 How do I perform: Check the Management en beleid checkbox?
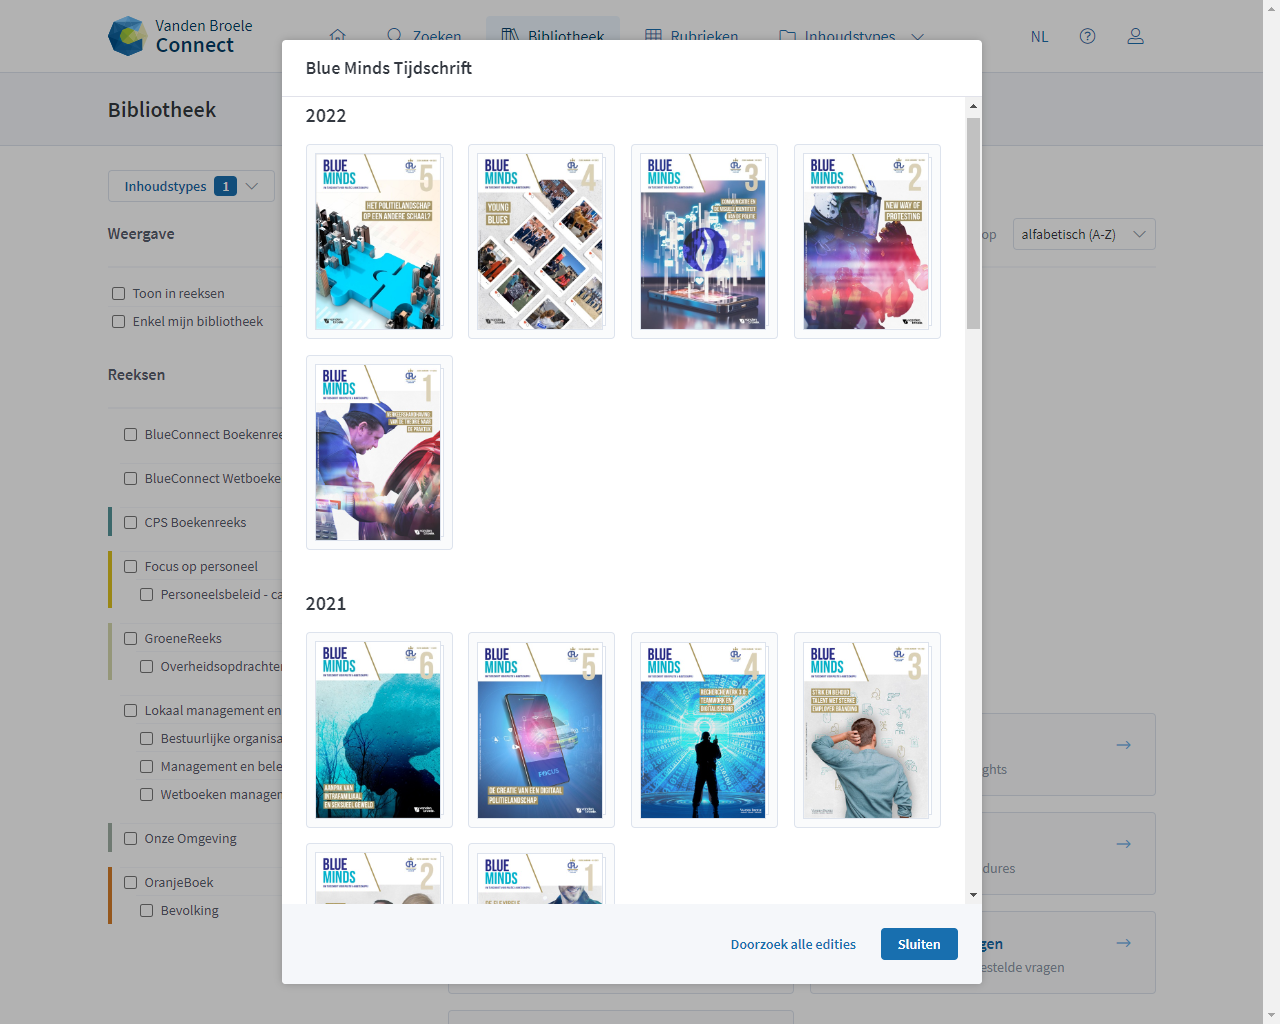pyautogui.click(x=147, y=766)
